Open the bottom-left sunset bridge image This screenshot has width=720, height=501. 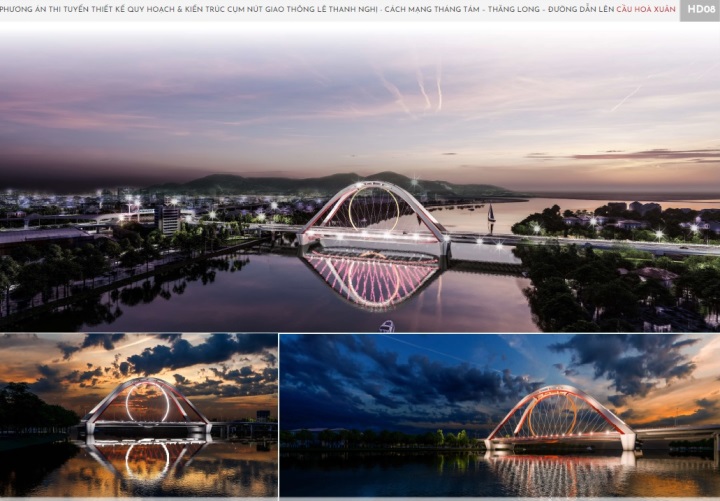(138, 415)
